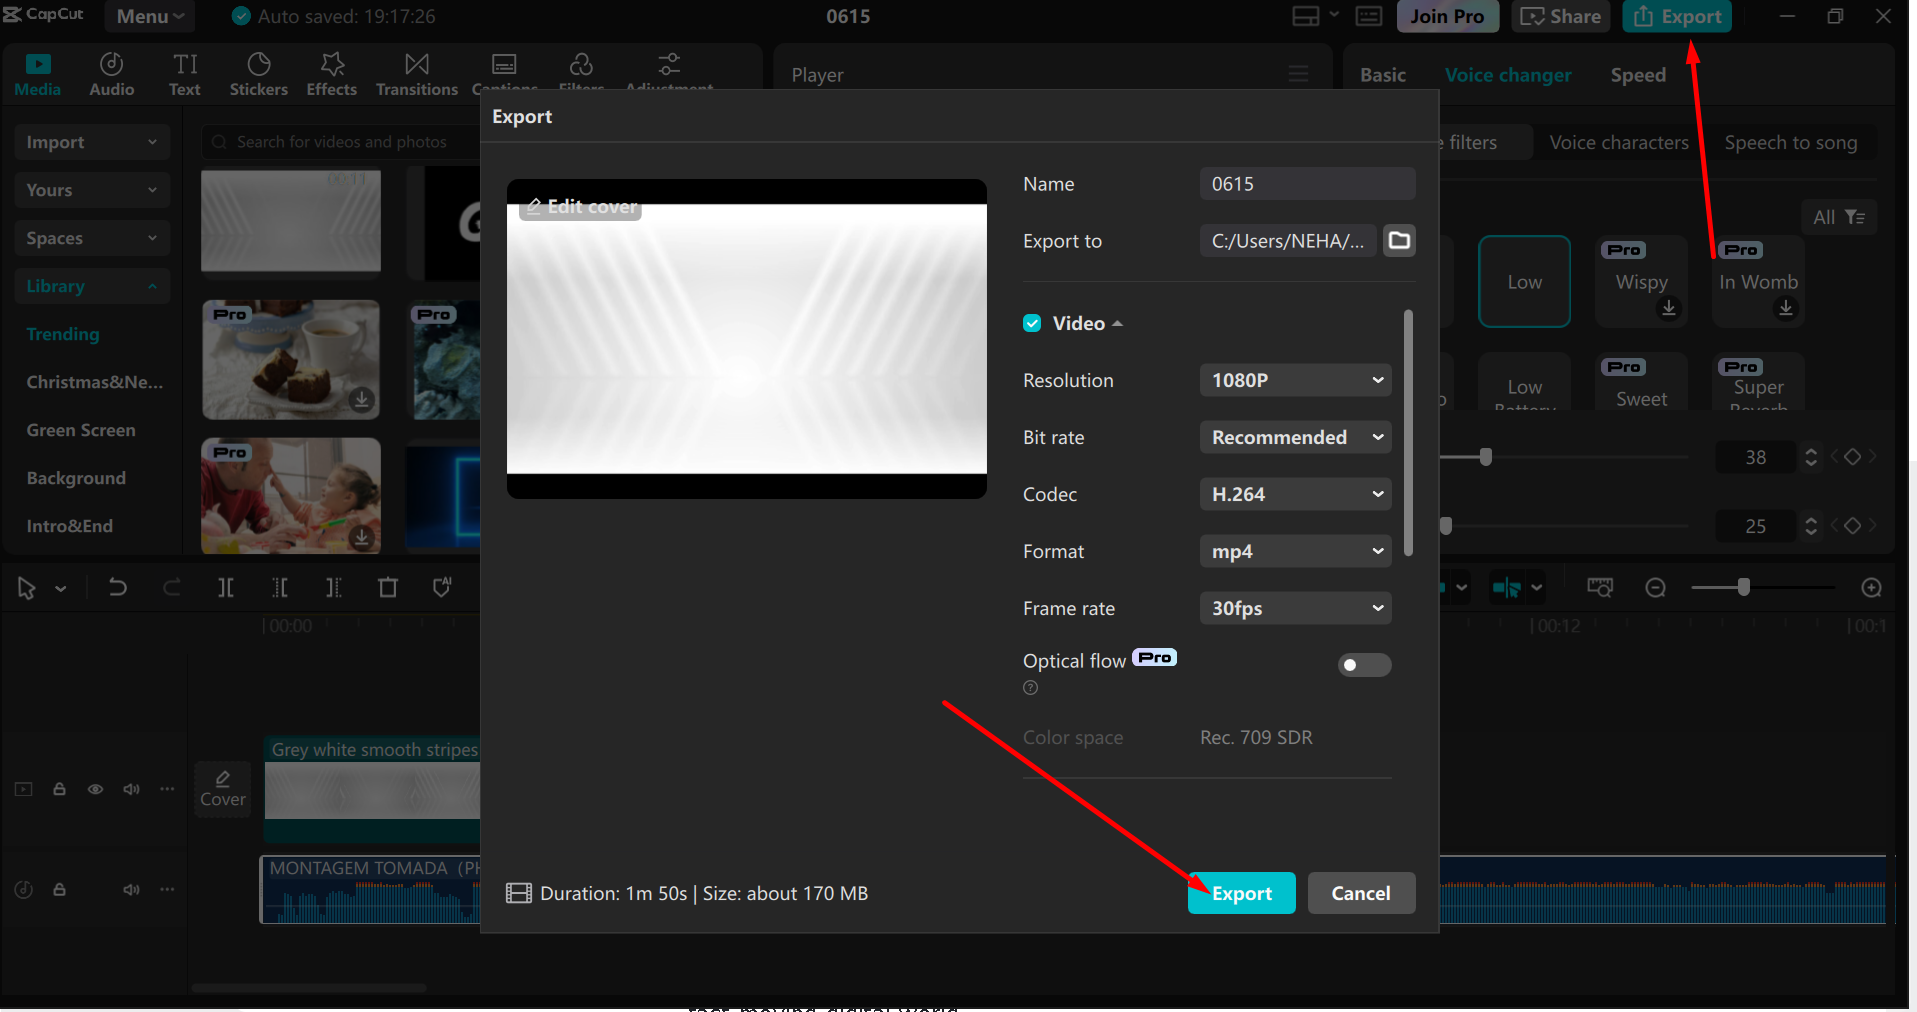Switch to the Speed tab
1917x1012 pixels.
(x=1637, y=75)
